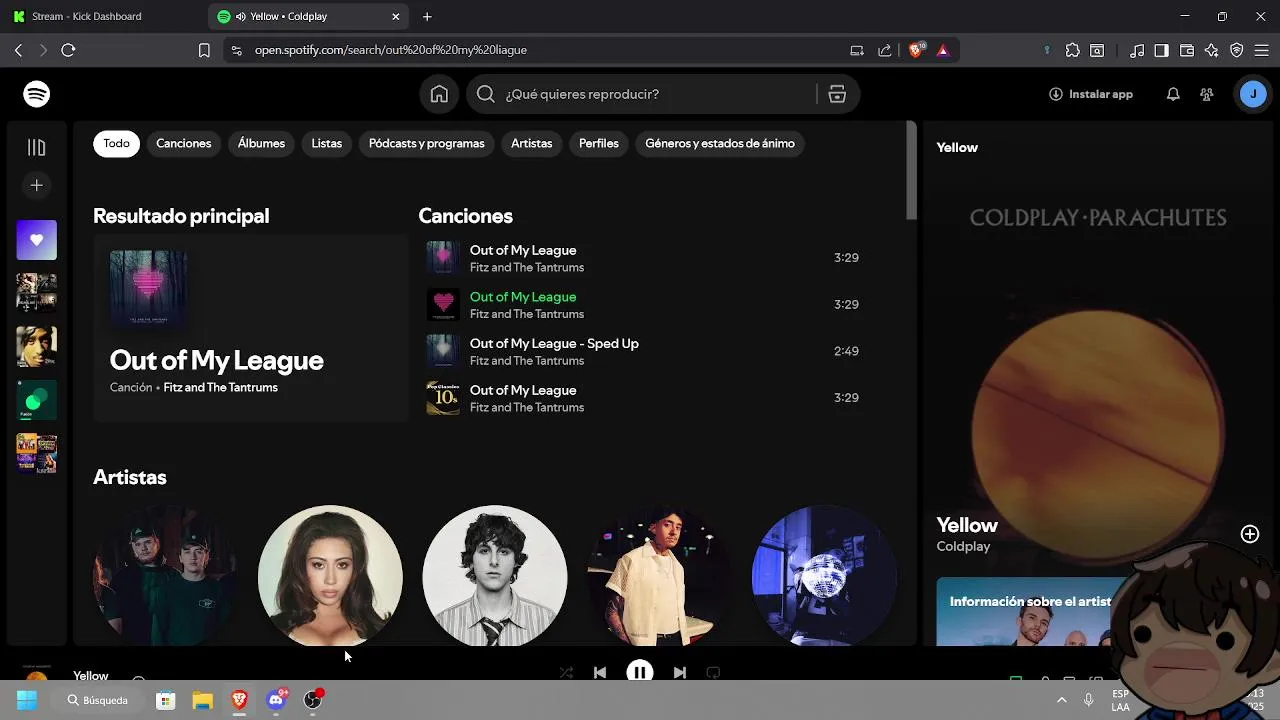Open the woman artist circle thumbnail
The width and height of the screenshot is (1280, 720).
click(330, 577)
